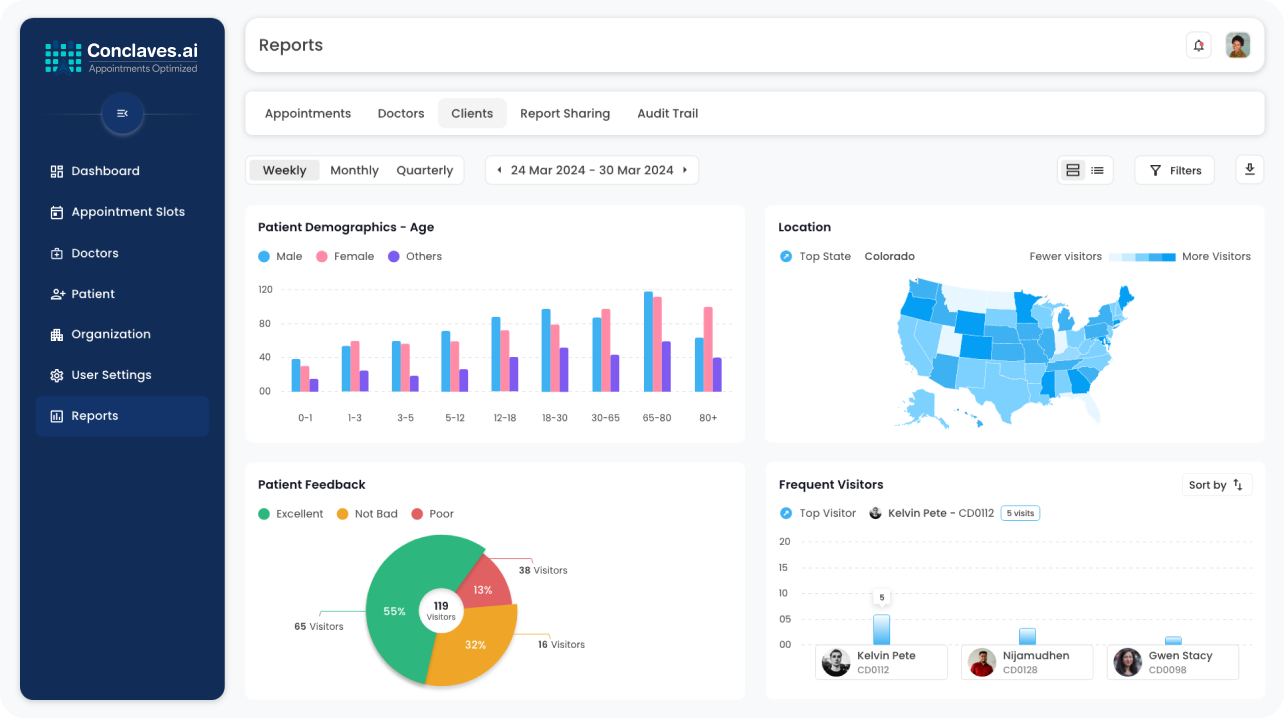This screenshot has height=718, width=1284.
Task: Switch to the Audit Trail tab
Action: (667, 114)
